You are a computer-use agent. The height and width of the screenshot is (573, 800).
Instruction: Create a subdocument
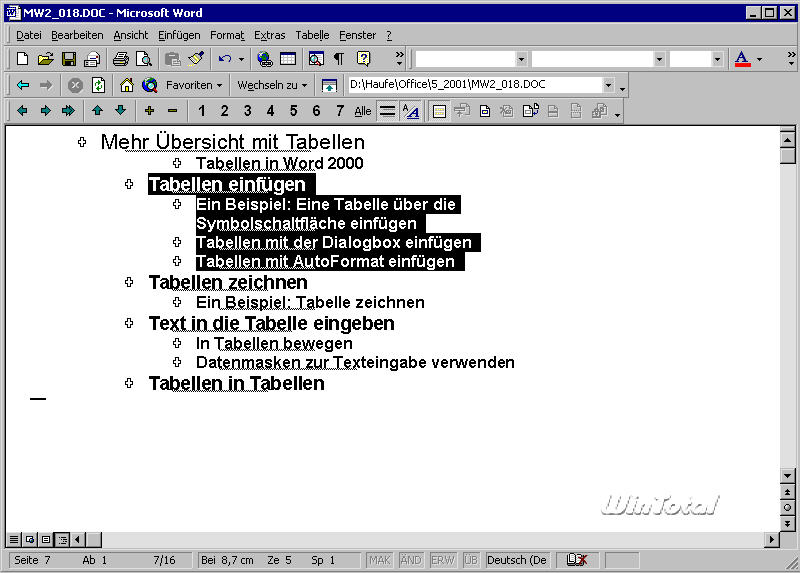[485, 111]
